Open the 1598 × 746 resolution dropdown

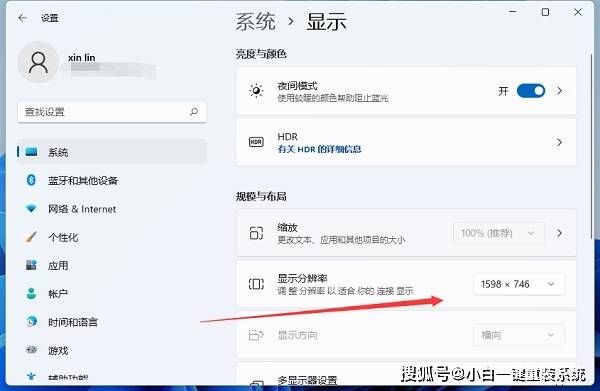519,284
